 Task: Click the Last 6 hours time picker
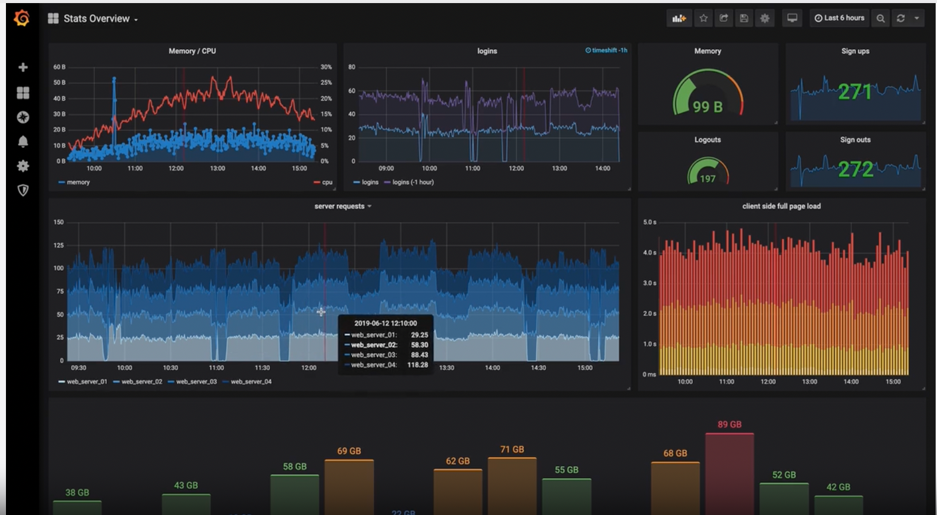click(x=839, y=18)
